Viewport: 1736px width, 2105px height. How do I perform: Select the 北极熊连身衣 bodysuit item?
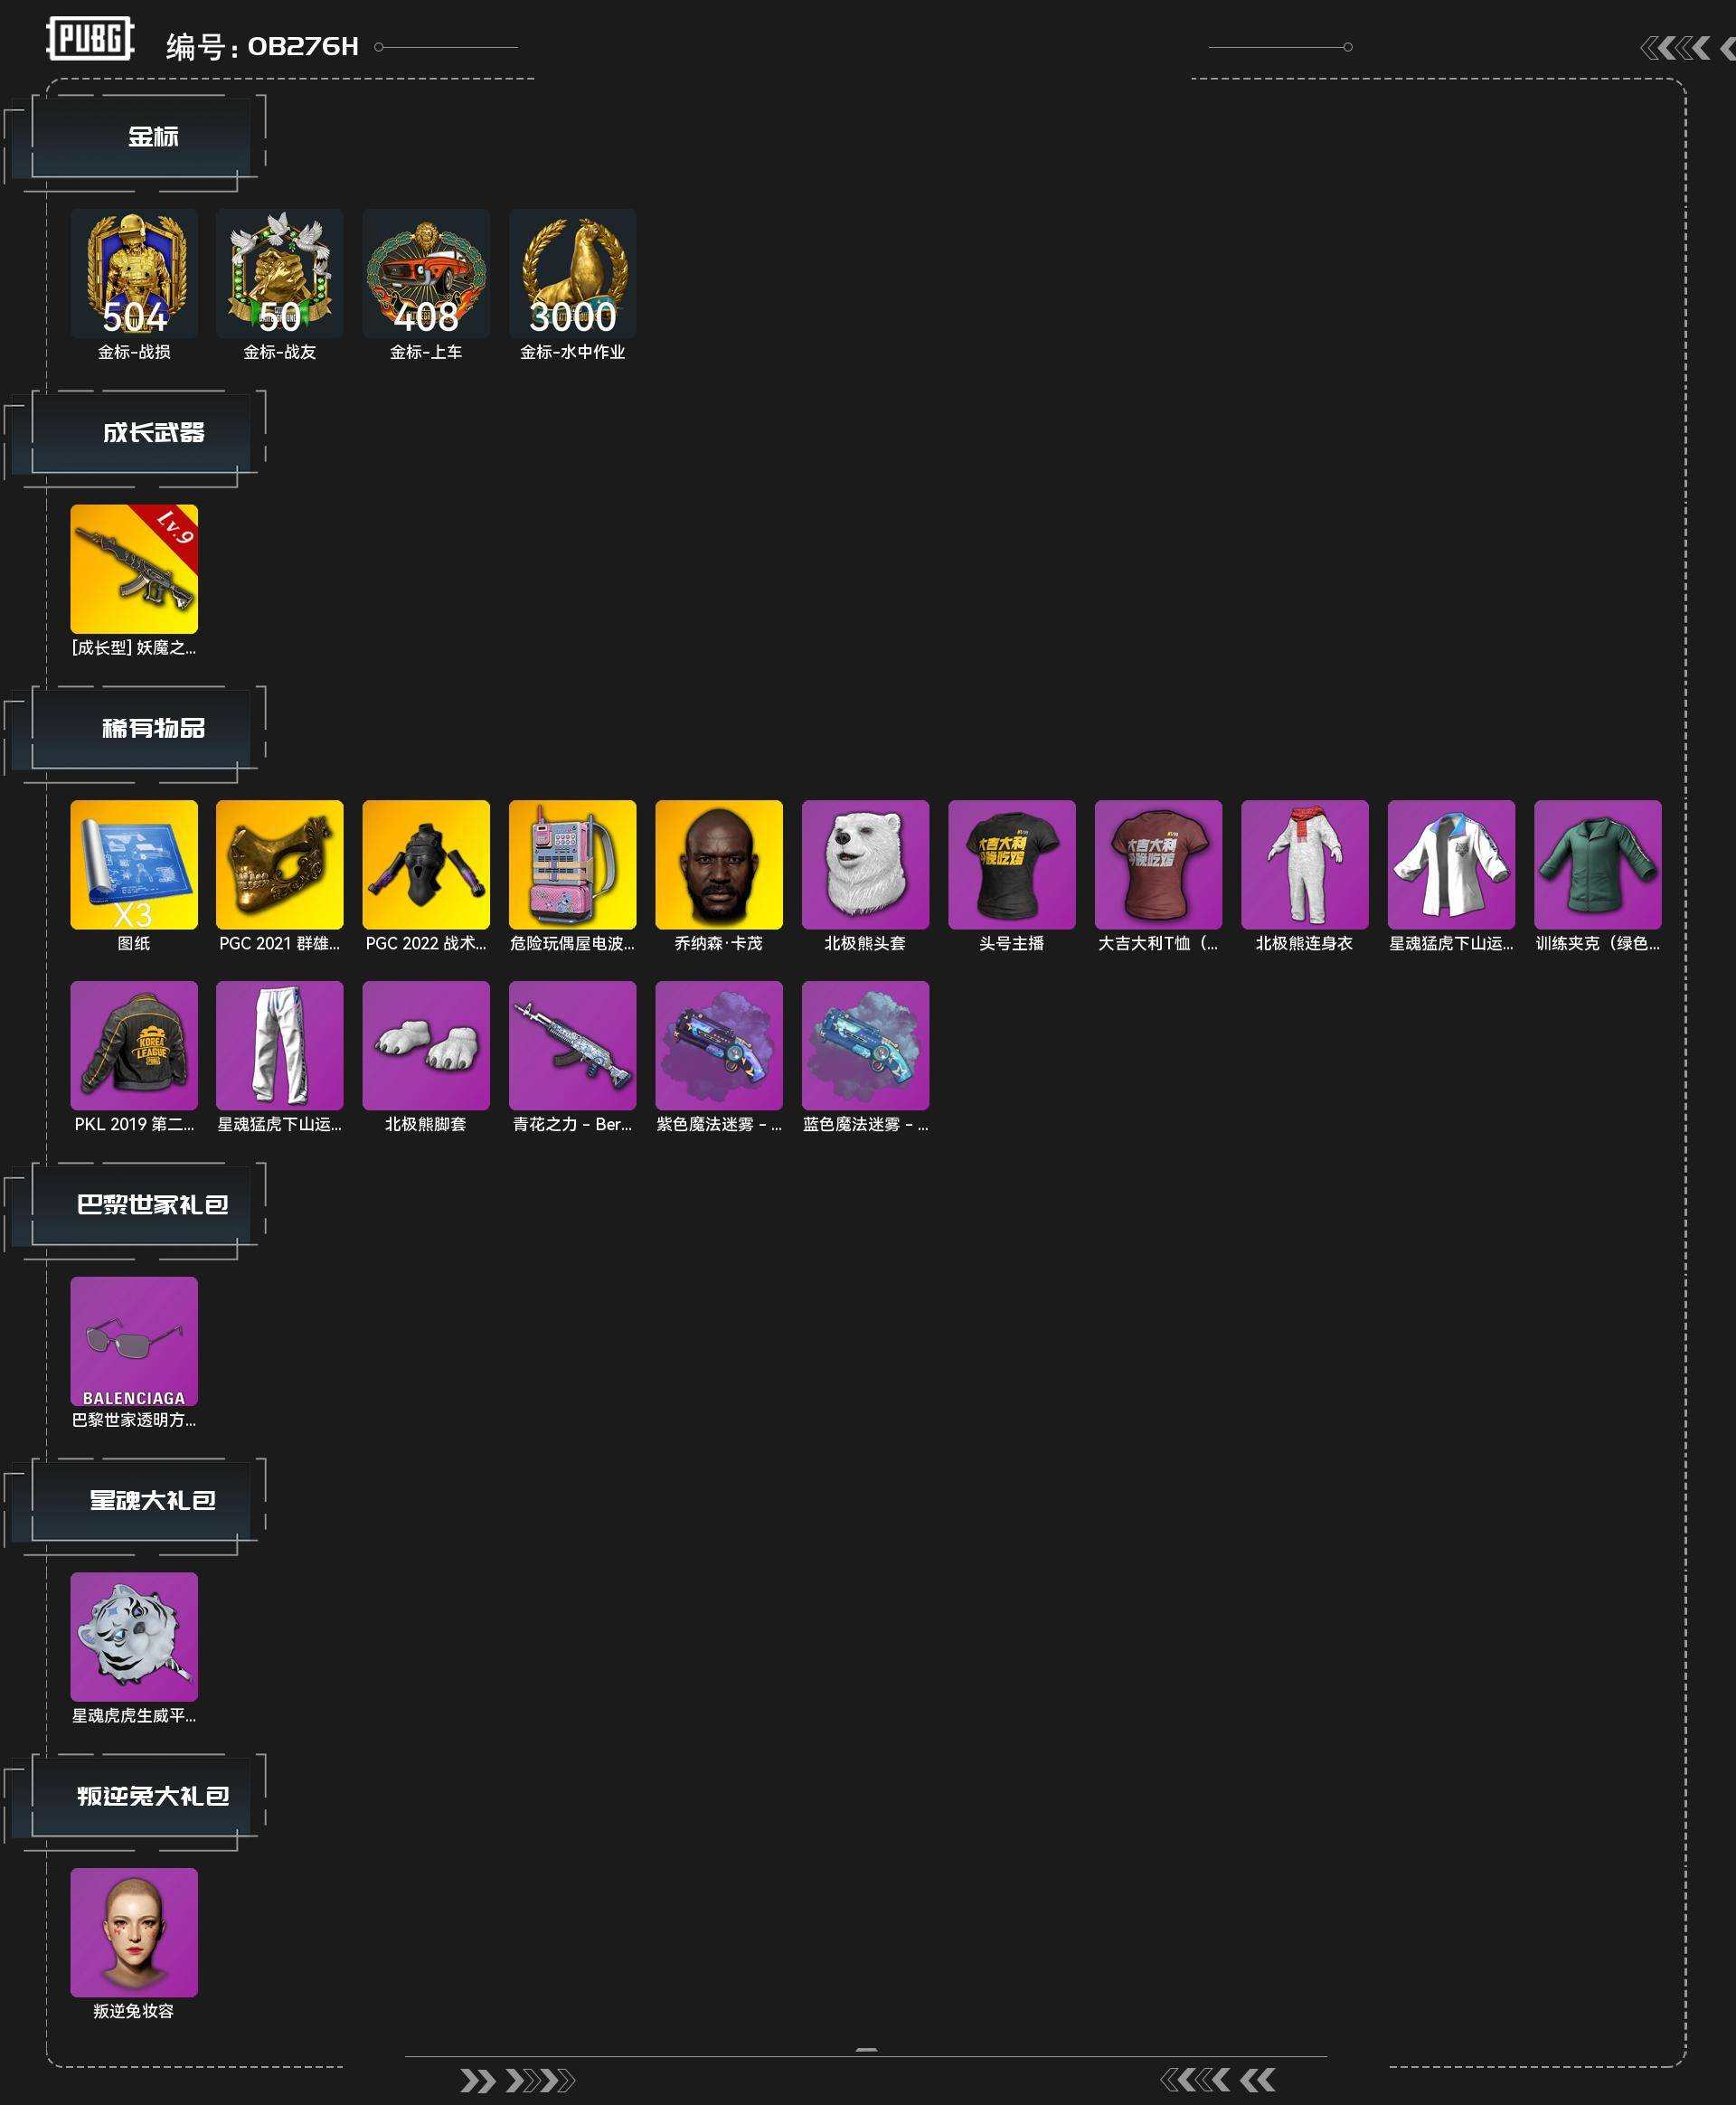[x=1305, y=865]
